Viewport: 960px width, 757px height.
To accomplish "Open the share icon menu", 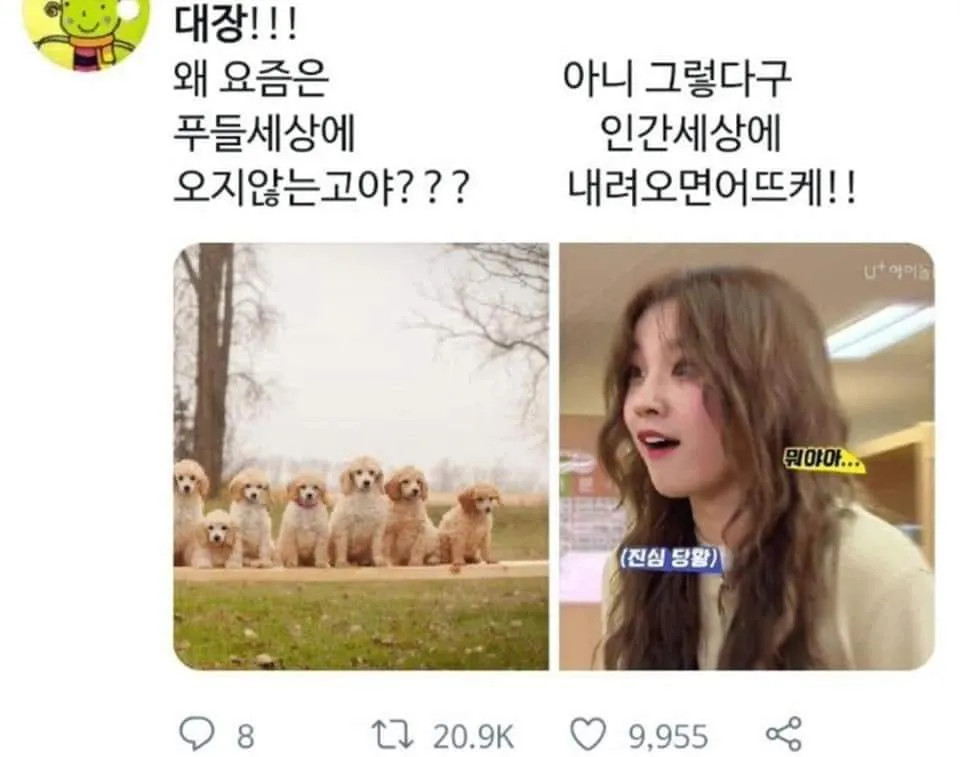I will tap(784, 734).
